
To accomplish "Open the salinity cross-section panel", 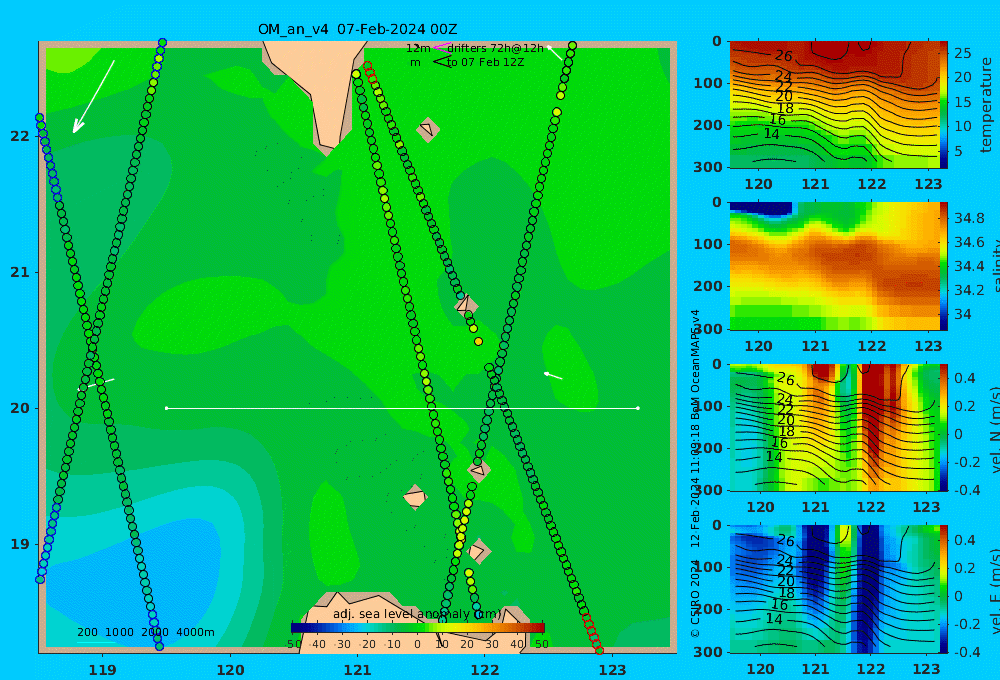I will pyautogui.click(x=834, y=266).
